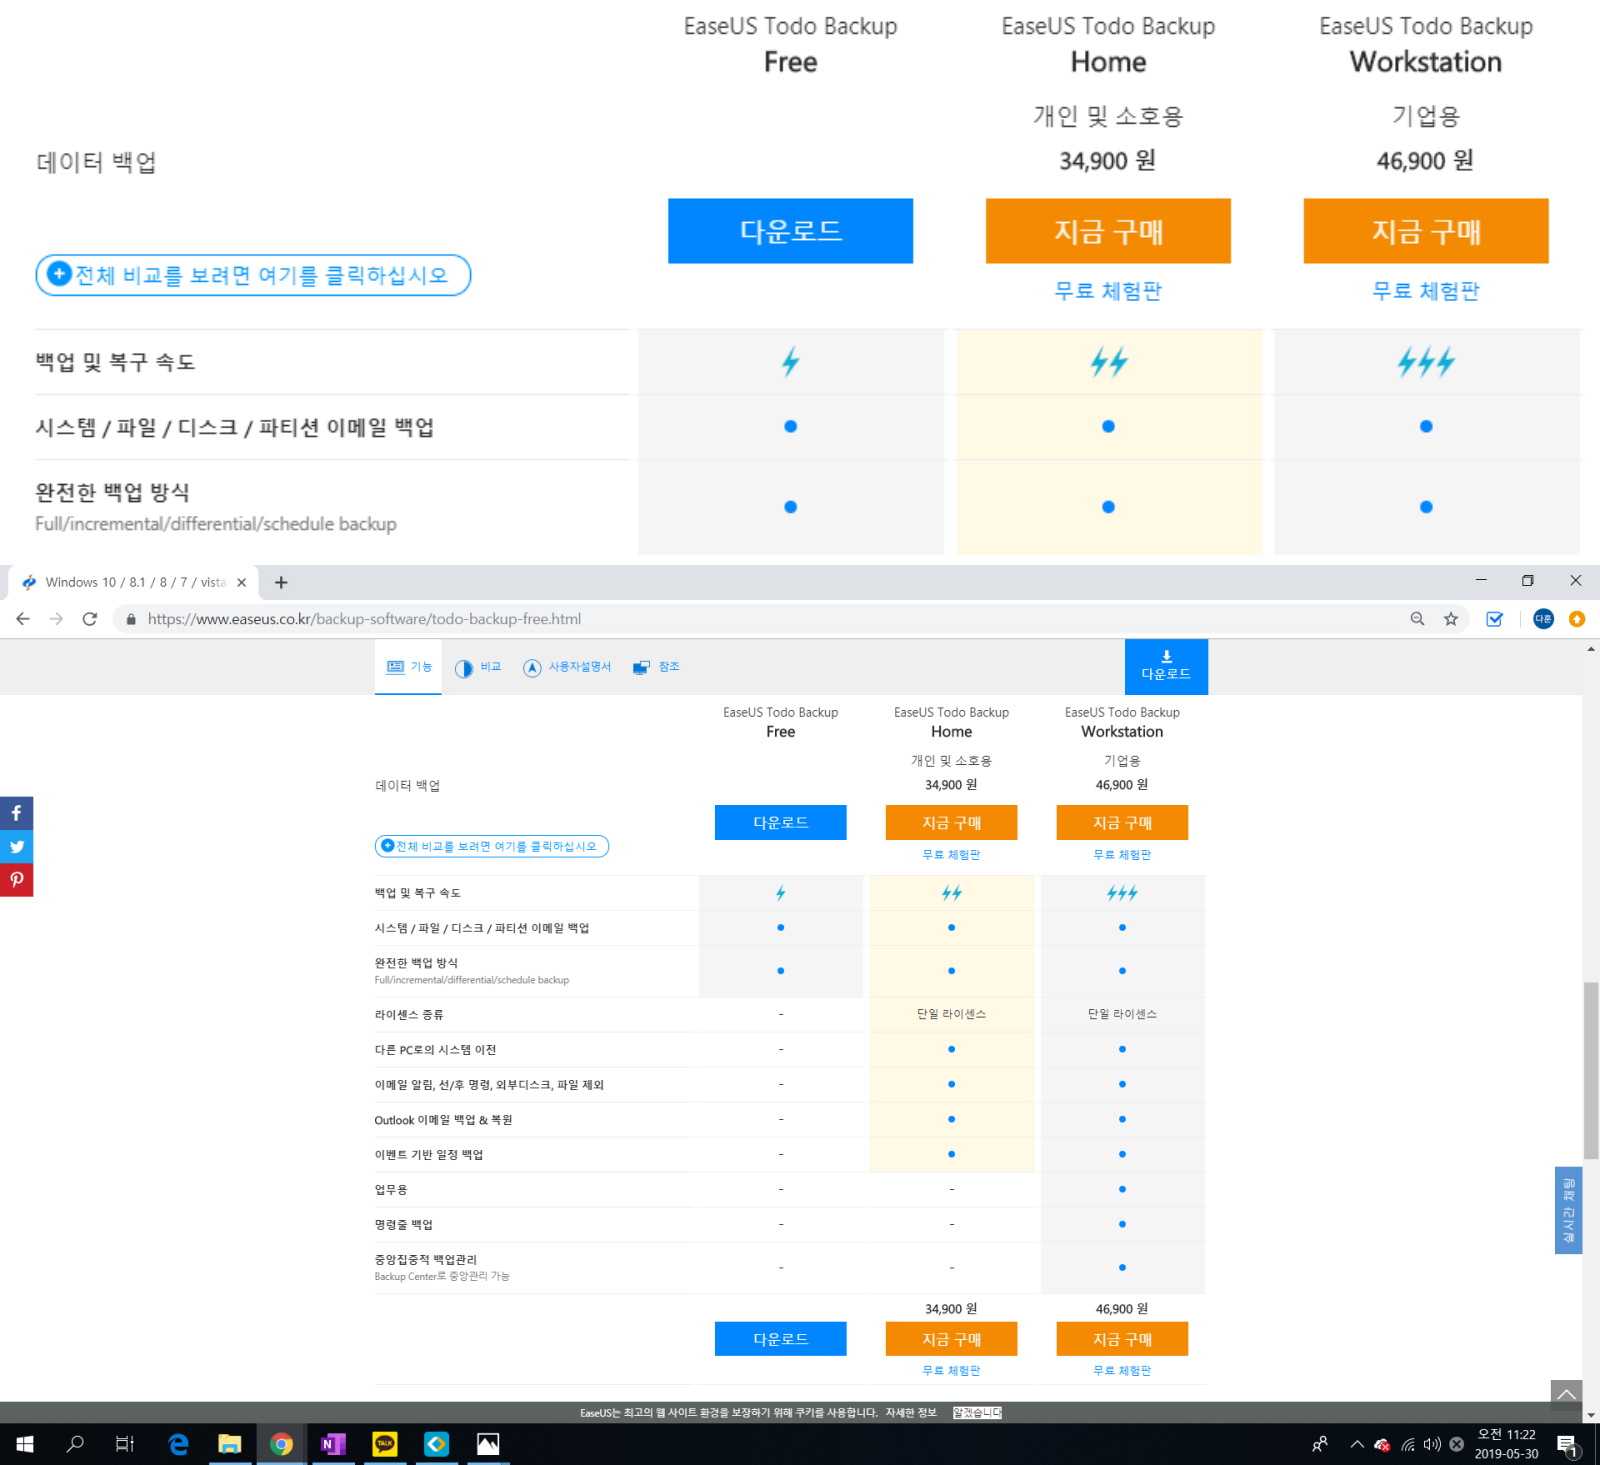Click the 'Outlook 이메일 백업 & 복원' row label

(443, 1120)
